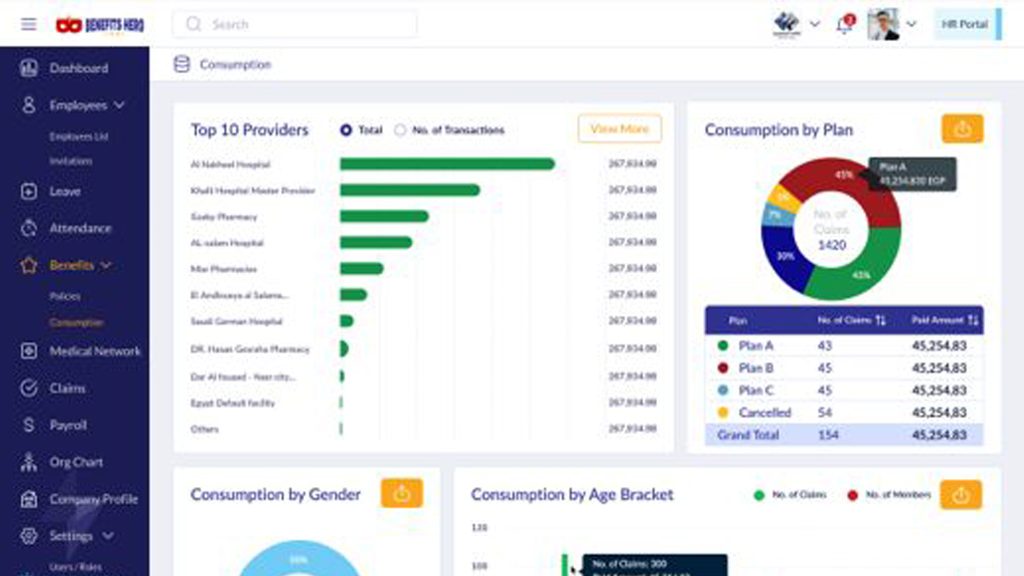The height and width of the screenshot is (576, 1024).
Task: Click the Plan A green color dot
Action: coord(723,345)
